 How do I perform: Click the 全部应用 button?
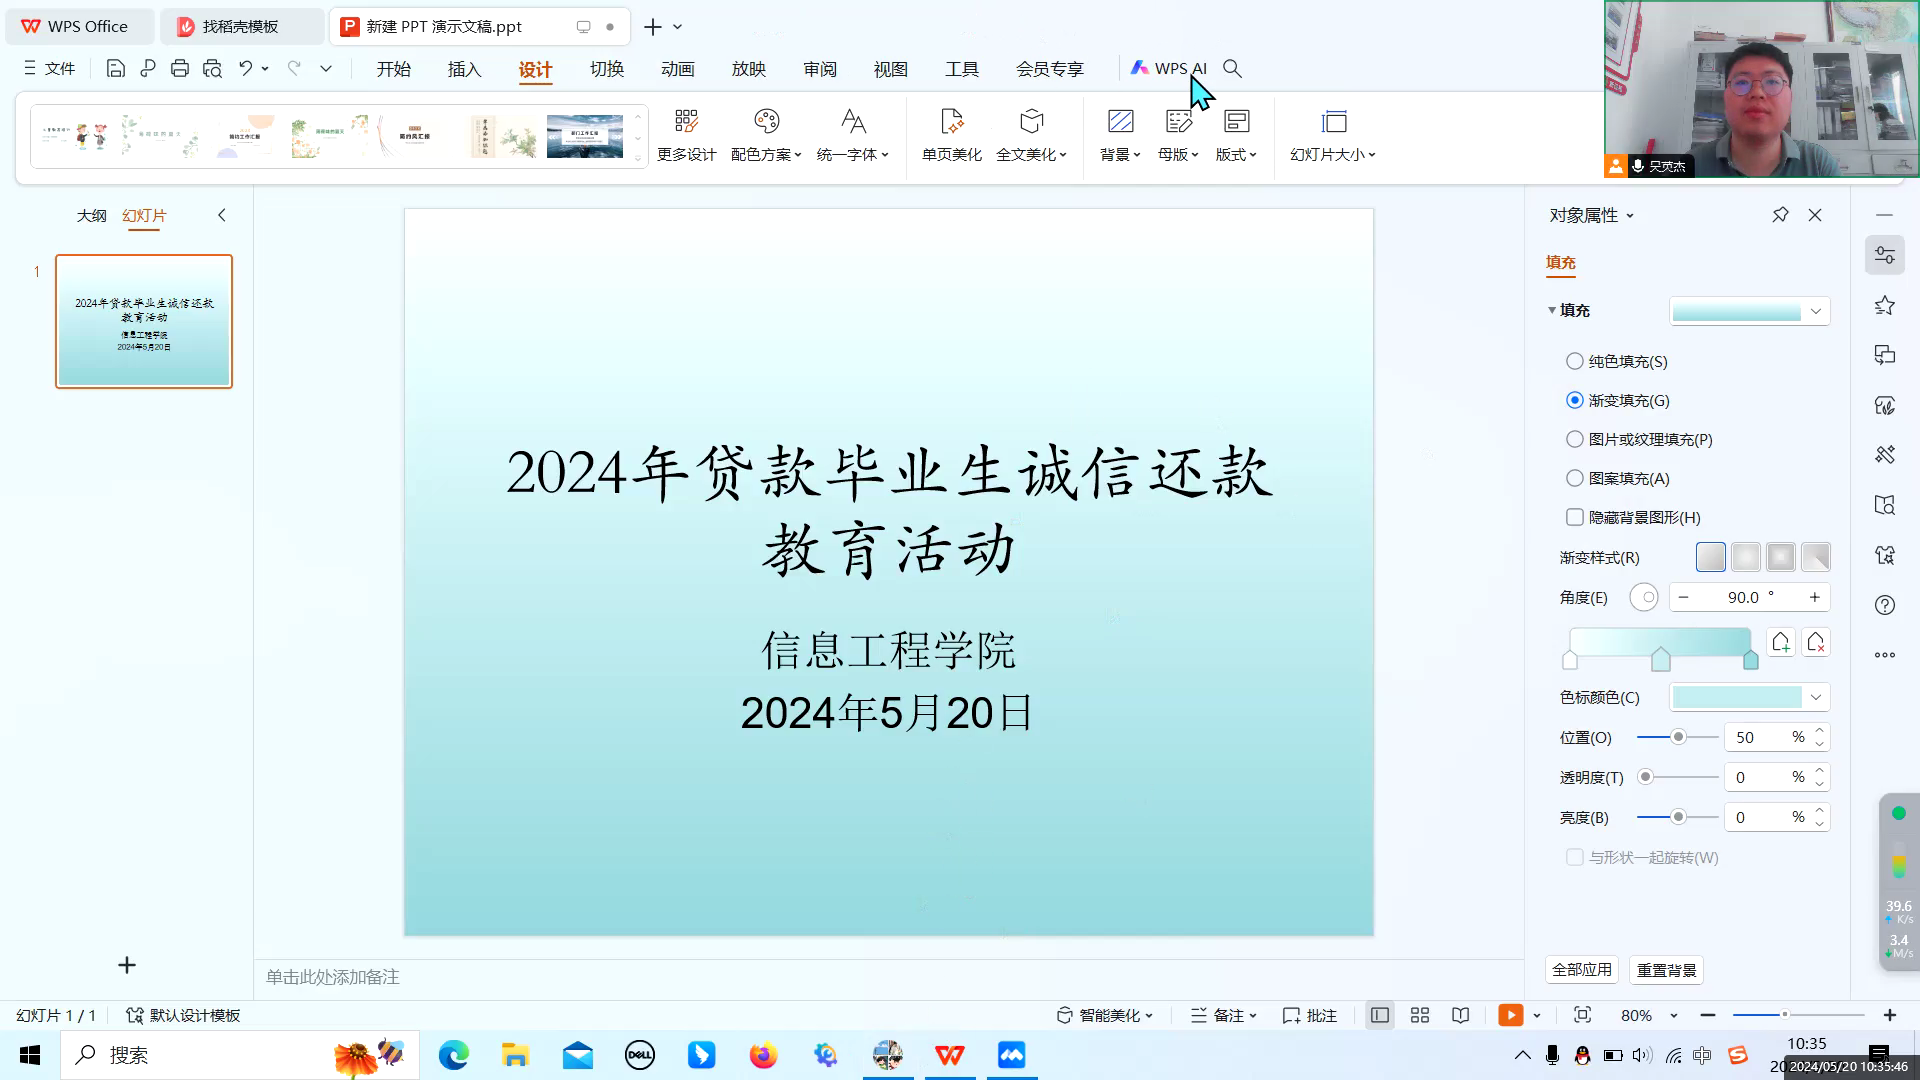[1581, 969]
